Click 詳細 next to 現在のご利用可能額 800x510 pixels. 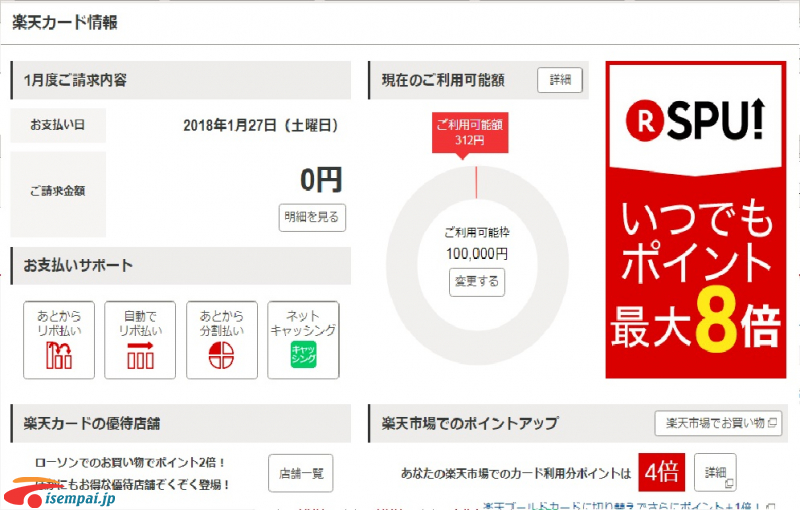(x=560, y=80)
